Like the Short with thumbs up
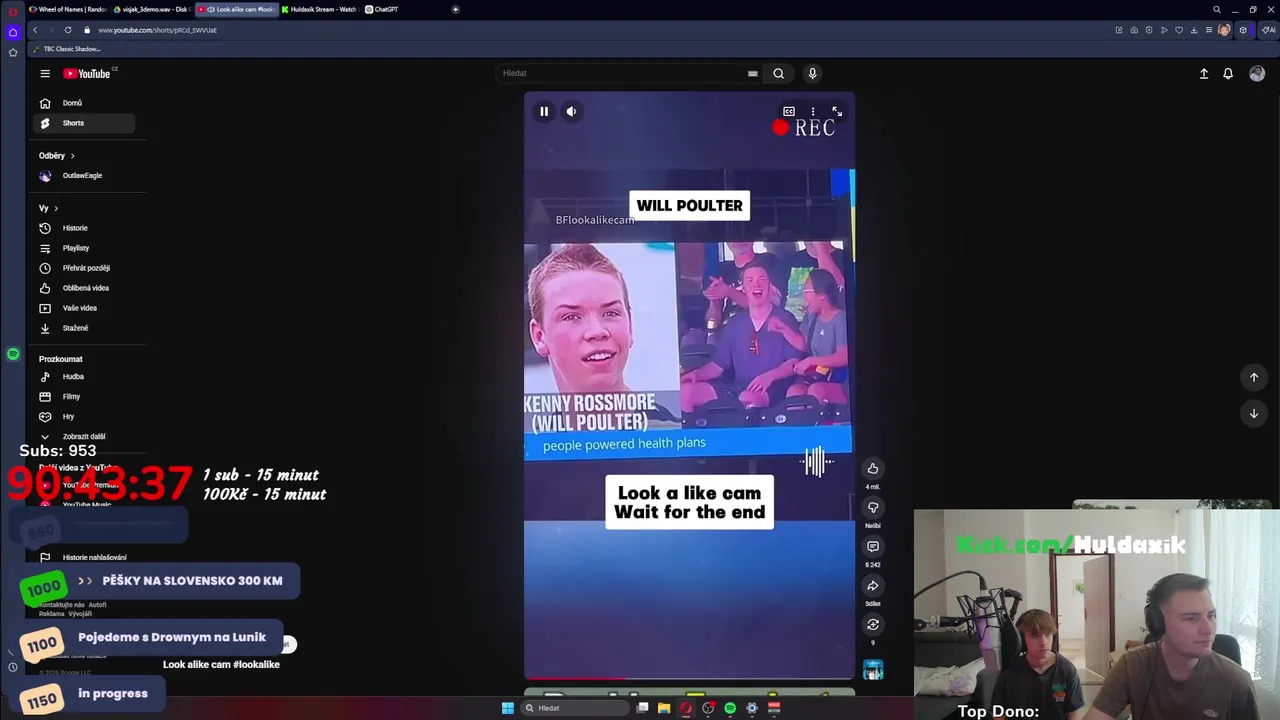The image size is (1280, 720). tap(873, 468)
